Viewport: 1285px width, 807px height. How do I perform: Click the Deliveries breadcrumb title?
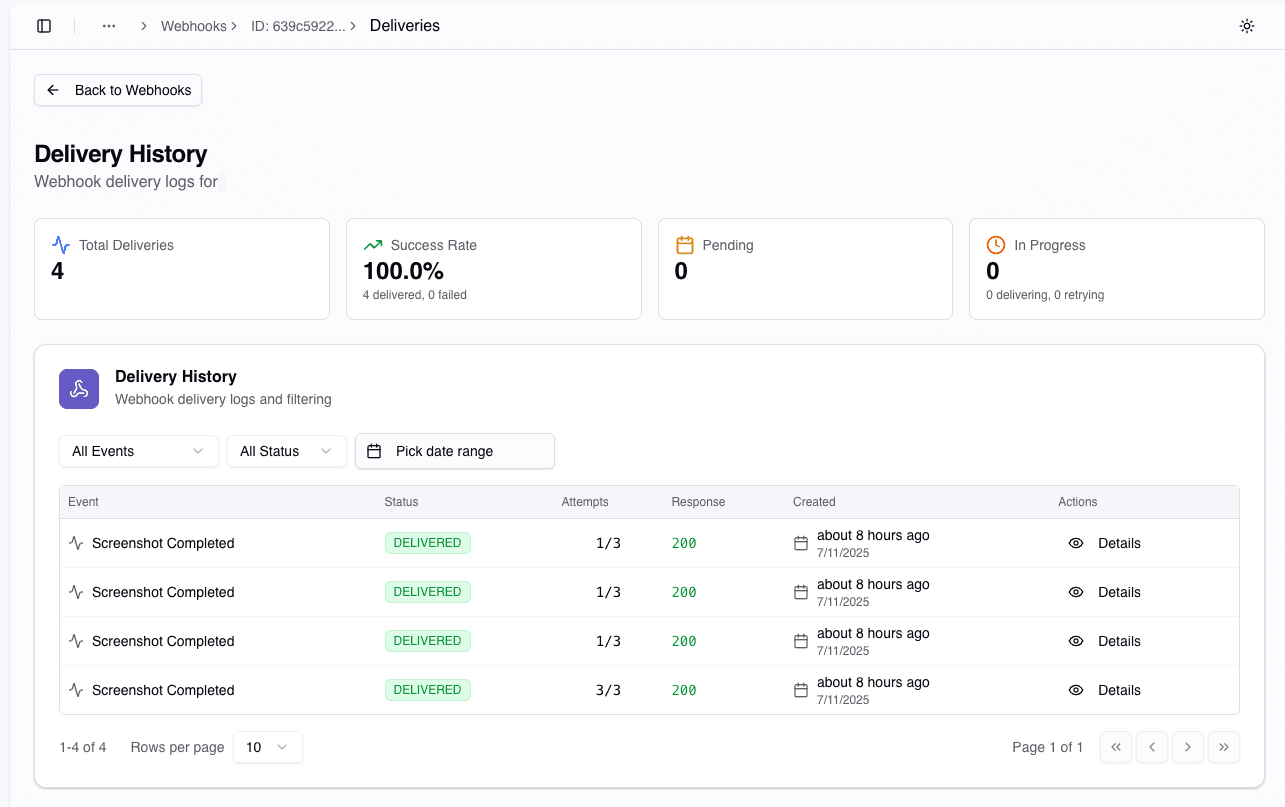click(405, 26)
